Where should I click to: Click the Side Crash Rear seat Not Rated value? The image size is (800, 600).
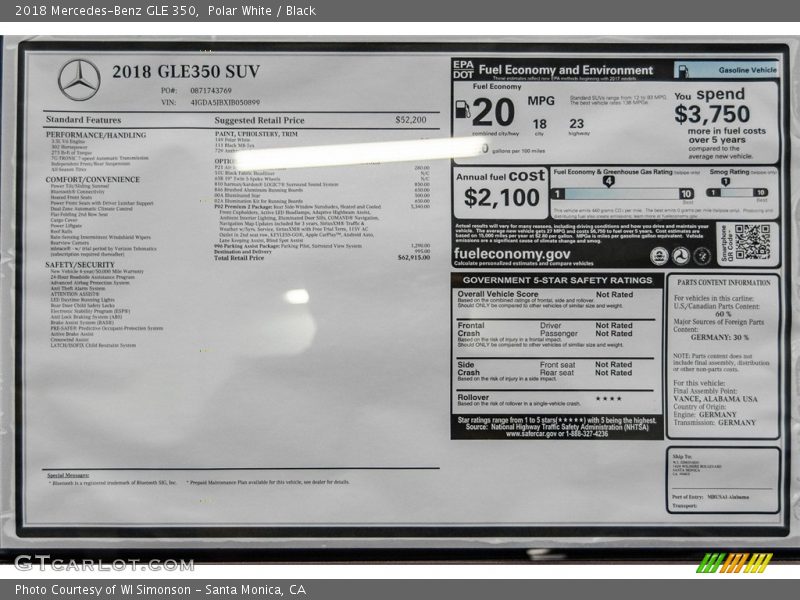click(613, 372)
